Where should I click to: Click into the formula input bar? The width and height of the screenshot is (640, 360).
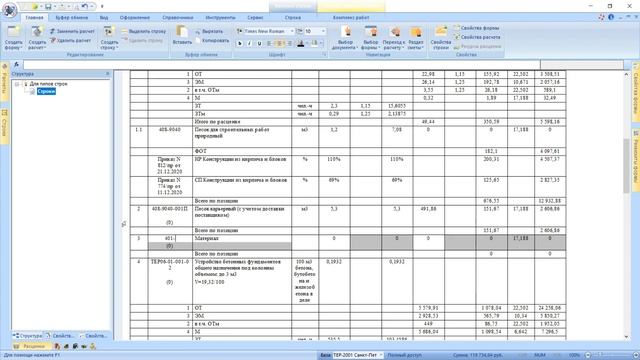[x=282, y=65]
